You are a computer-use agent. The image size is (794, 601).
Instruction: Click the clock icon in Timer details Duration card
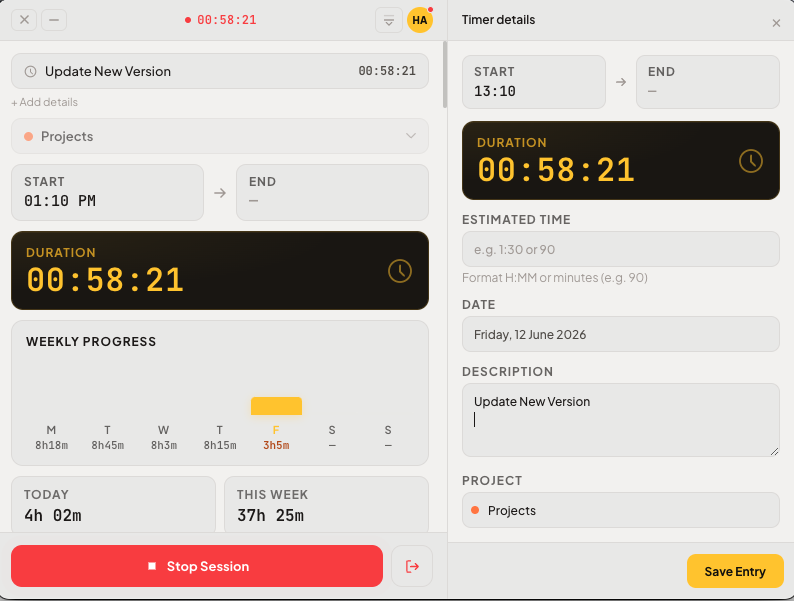coord(750,161)
